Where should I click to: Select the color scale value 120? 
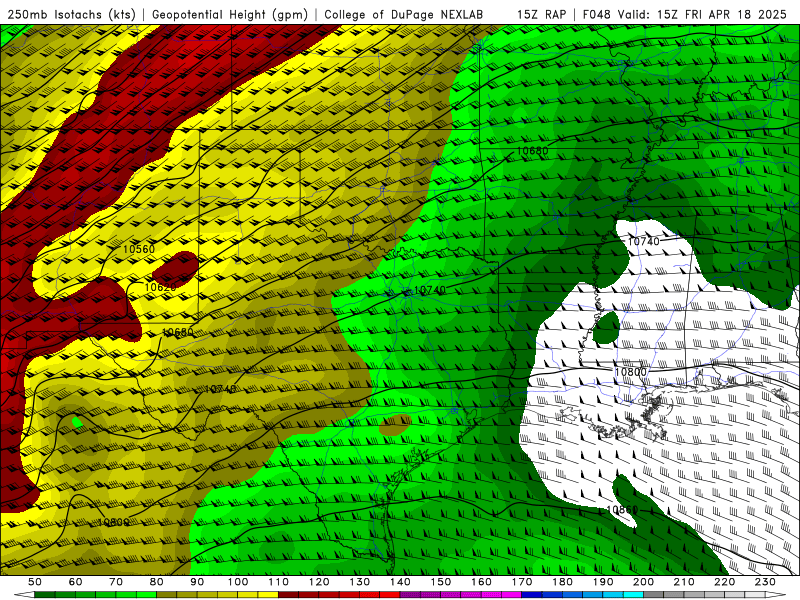pyautogui.click(x=319, y=582)
